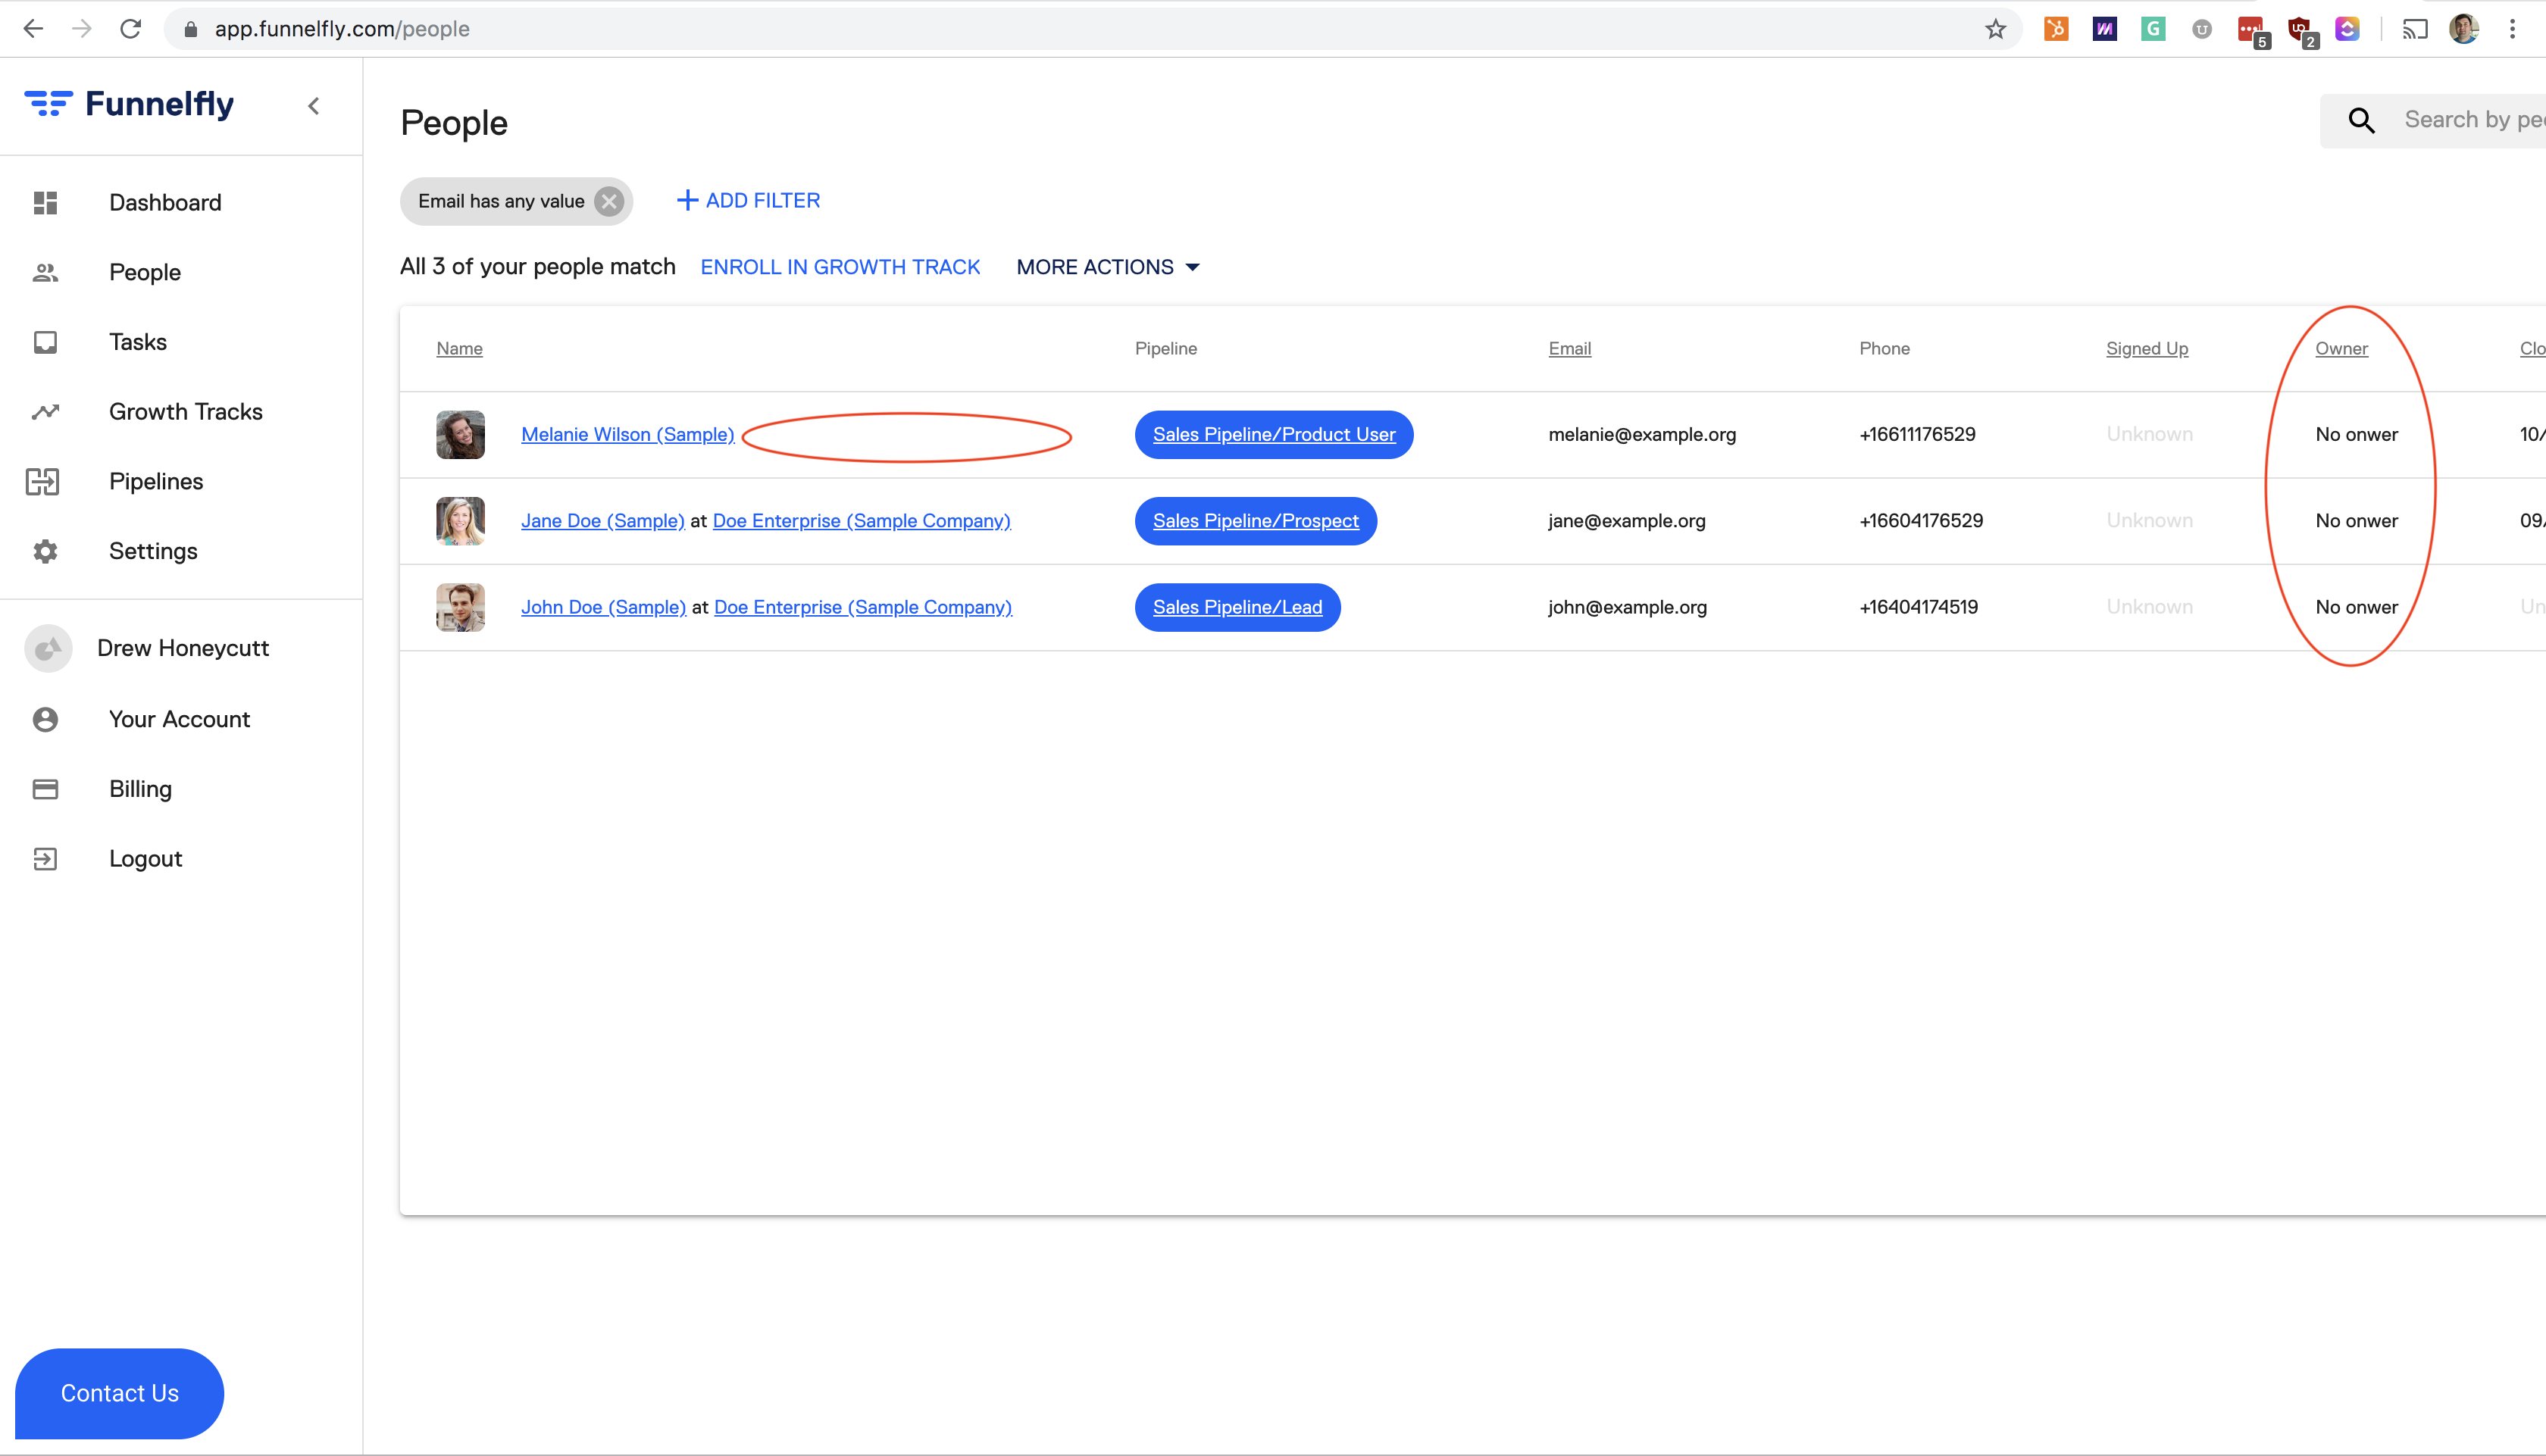Open Melanie Wilson (Sample) profile link
This screenshot has width=2546, height=1456.
coord(627,434)
